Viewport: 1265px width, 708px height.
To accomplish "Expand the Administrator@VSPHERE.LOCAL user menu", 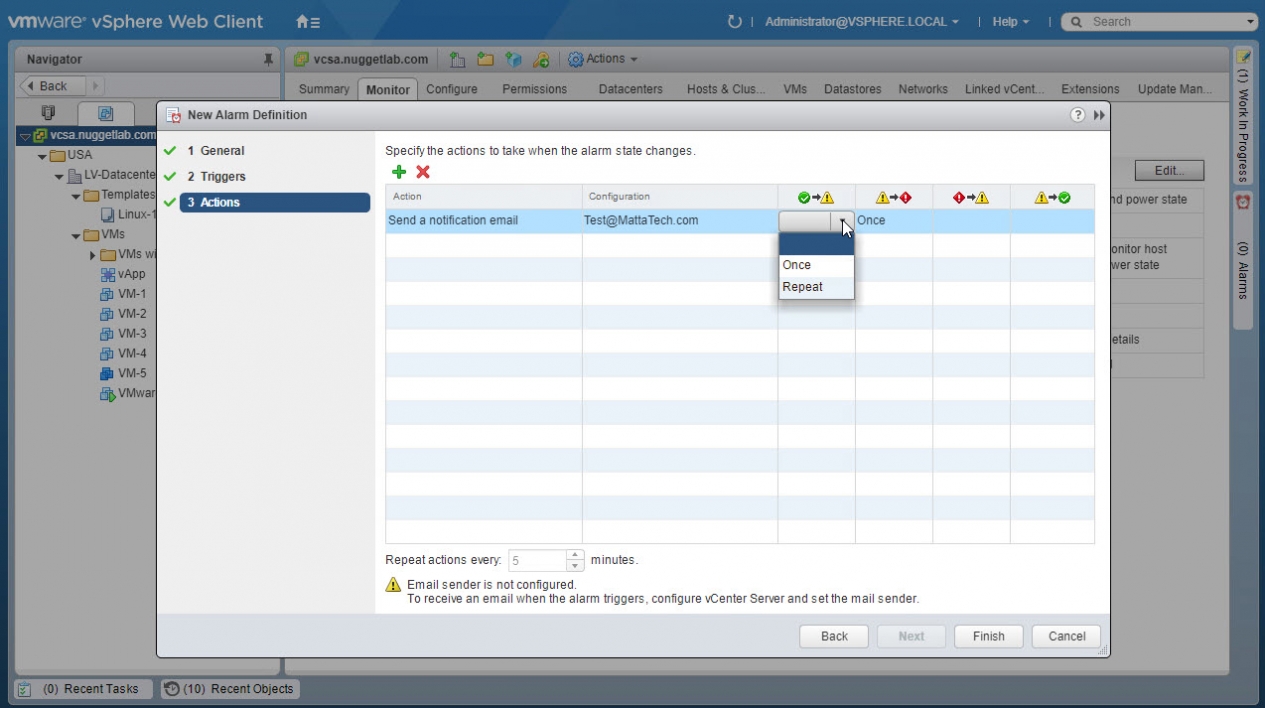I will tap(861, 22).
